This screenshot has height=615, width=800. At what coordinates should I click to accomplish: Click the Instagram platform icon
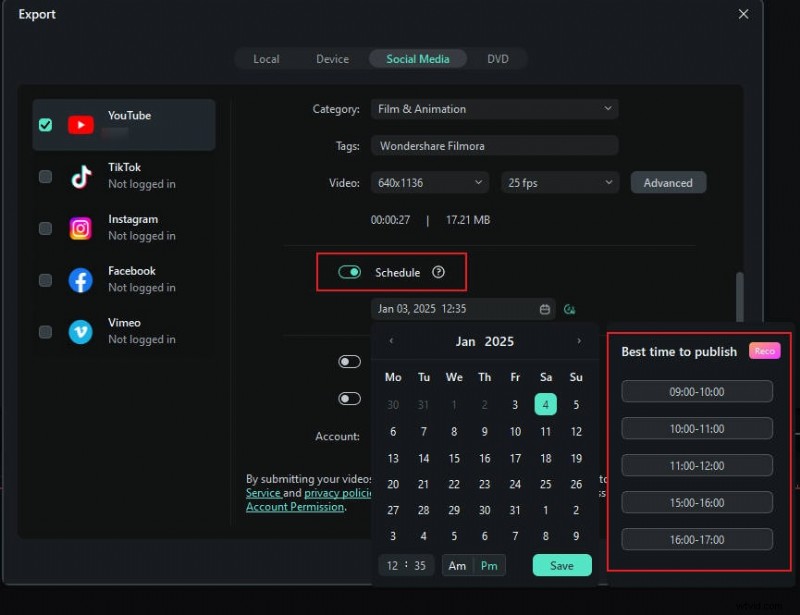click(x=80, y=227)
